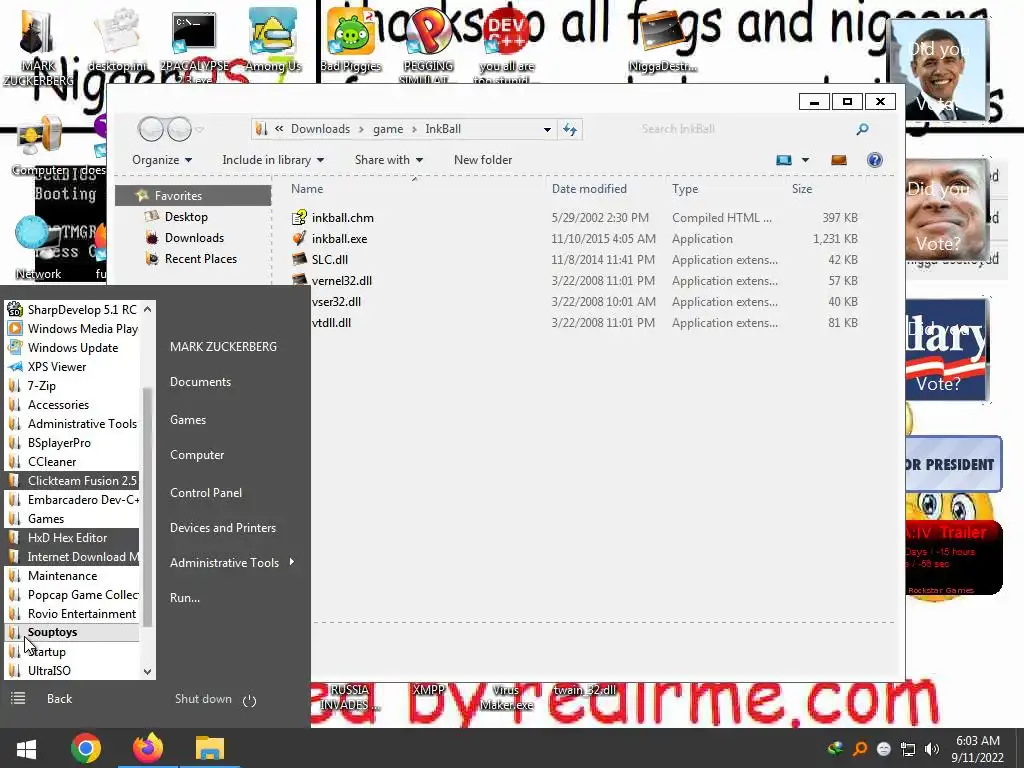
Task: Sort files by Date modified column
Action: click(x=589, y=189)
